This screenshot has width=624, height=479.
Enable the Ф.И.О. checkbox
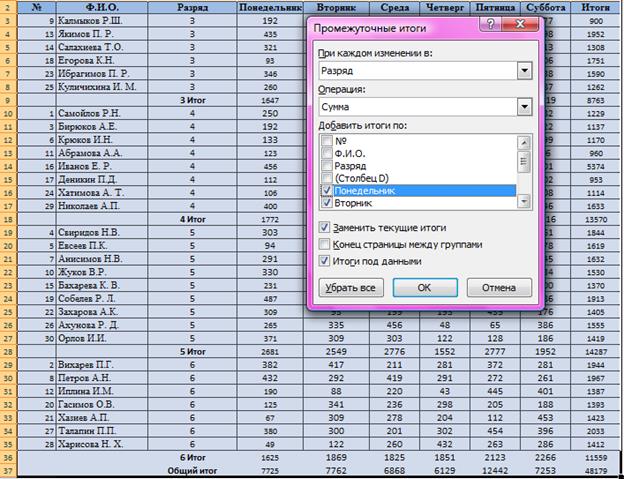click(x=325, y=154)
